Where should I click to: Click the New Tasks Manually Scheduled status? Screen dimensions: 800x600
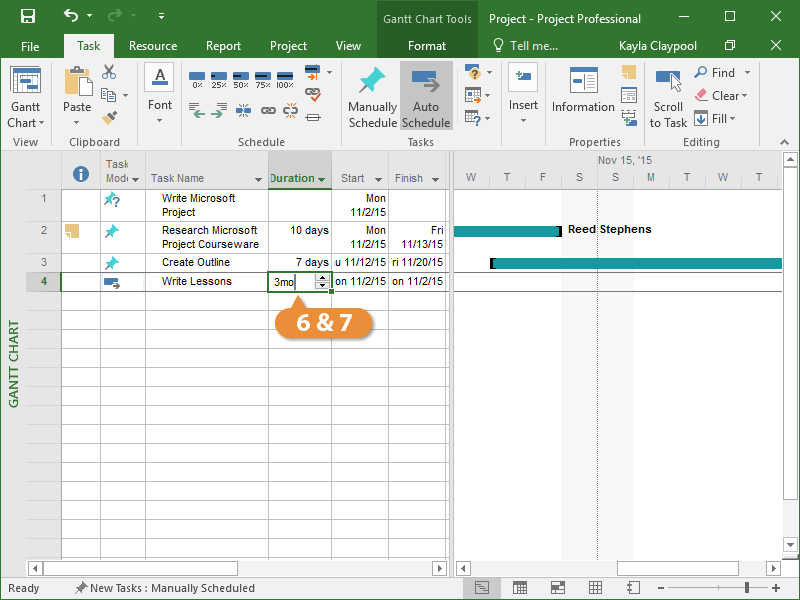[165, 588]
